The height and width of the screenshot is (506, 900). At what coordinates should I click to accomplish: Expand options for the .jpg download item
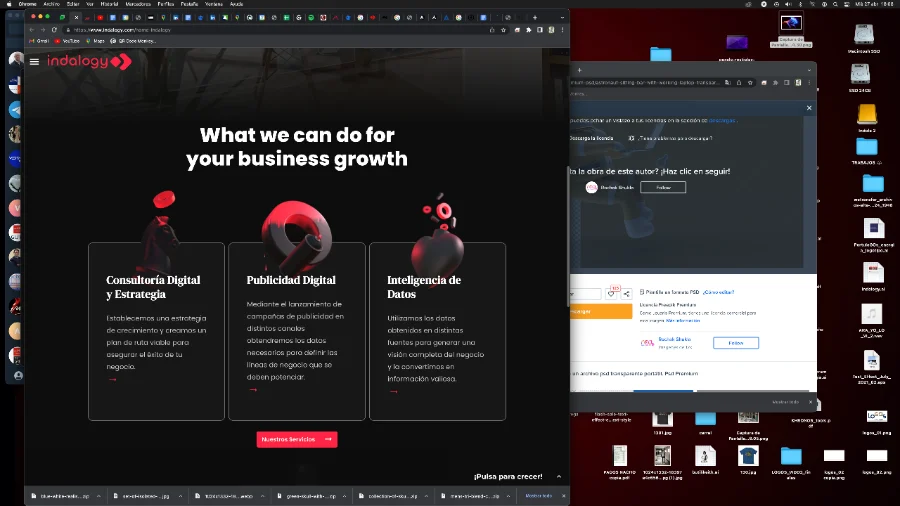coord(180,496)
